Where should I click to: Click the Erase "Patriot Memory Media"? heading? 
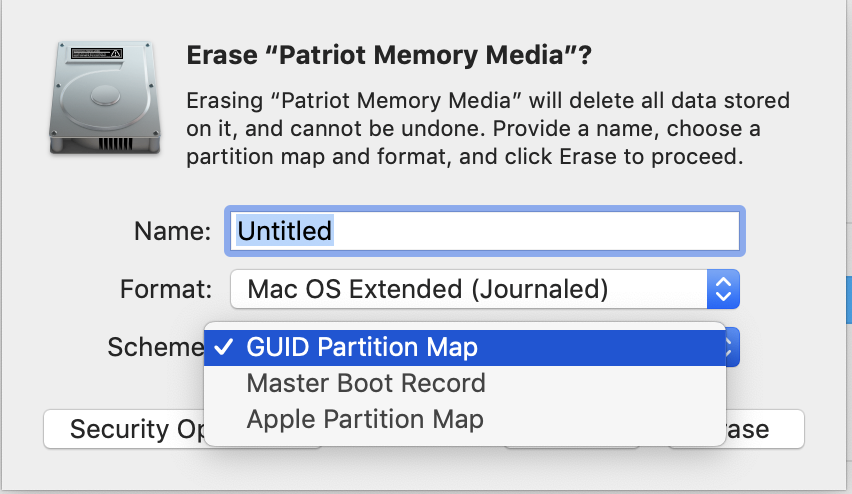click(389, 55)
